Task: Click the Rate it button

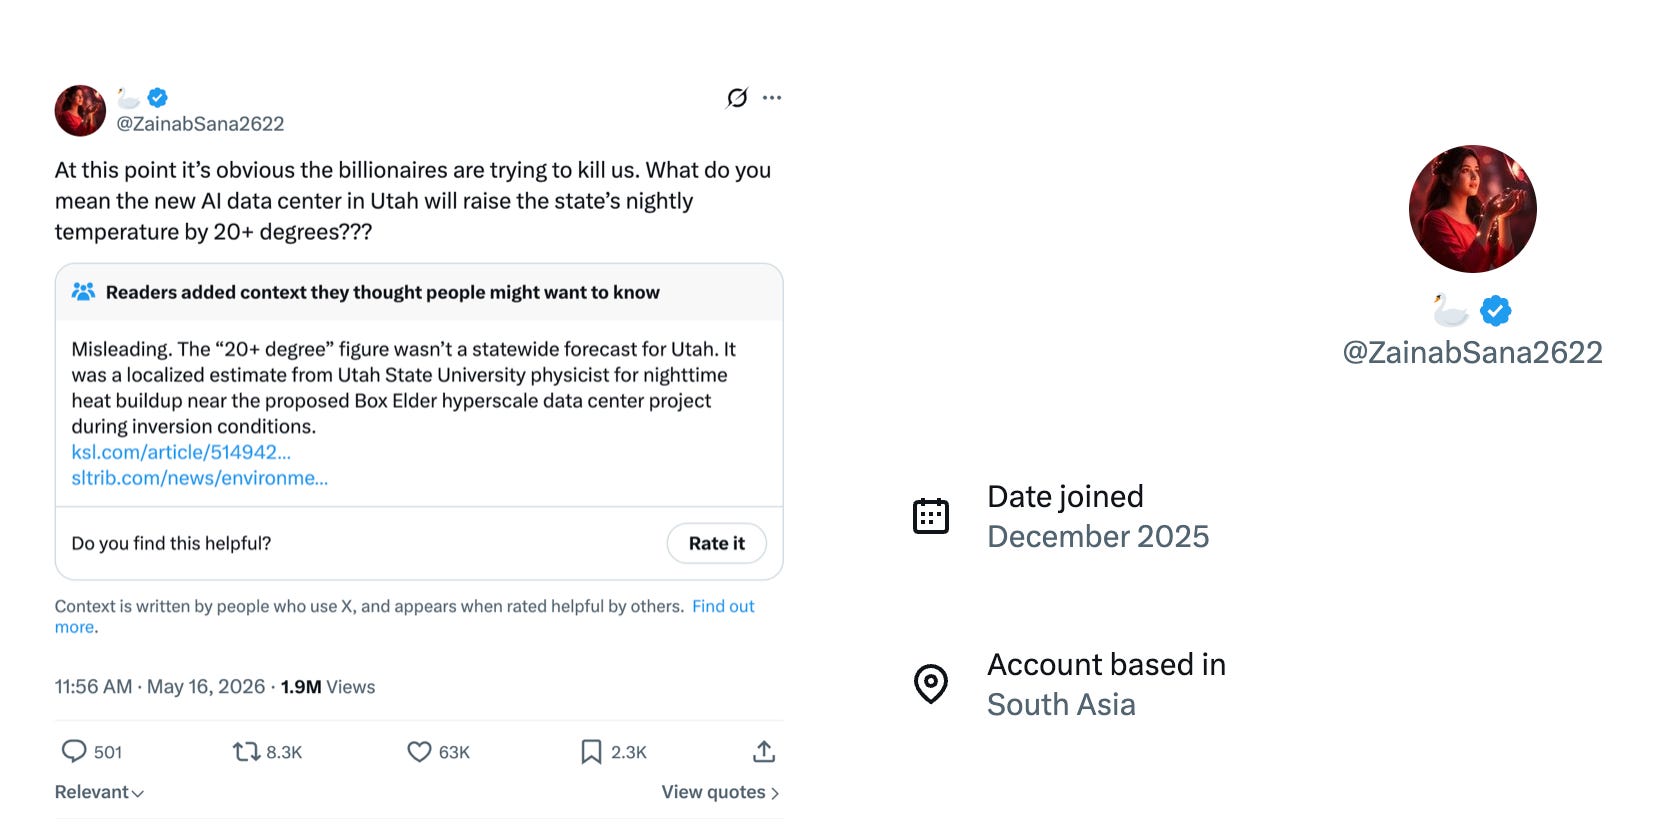Action: pos(717,543)
